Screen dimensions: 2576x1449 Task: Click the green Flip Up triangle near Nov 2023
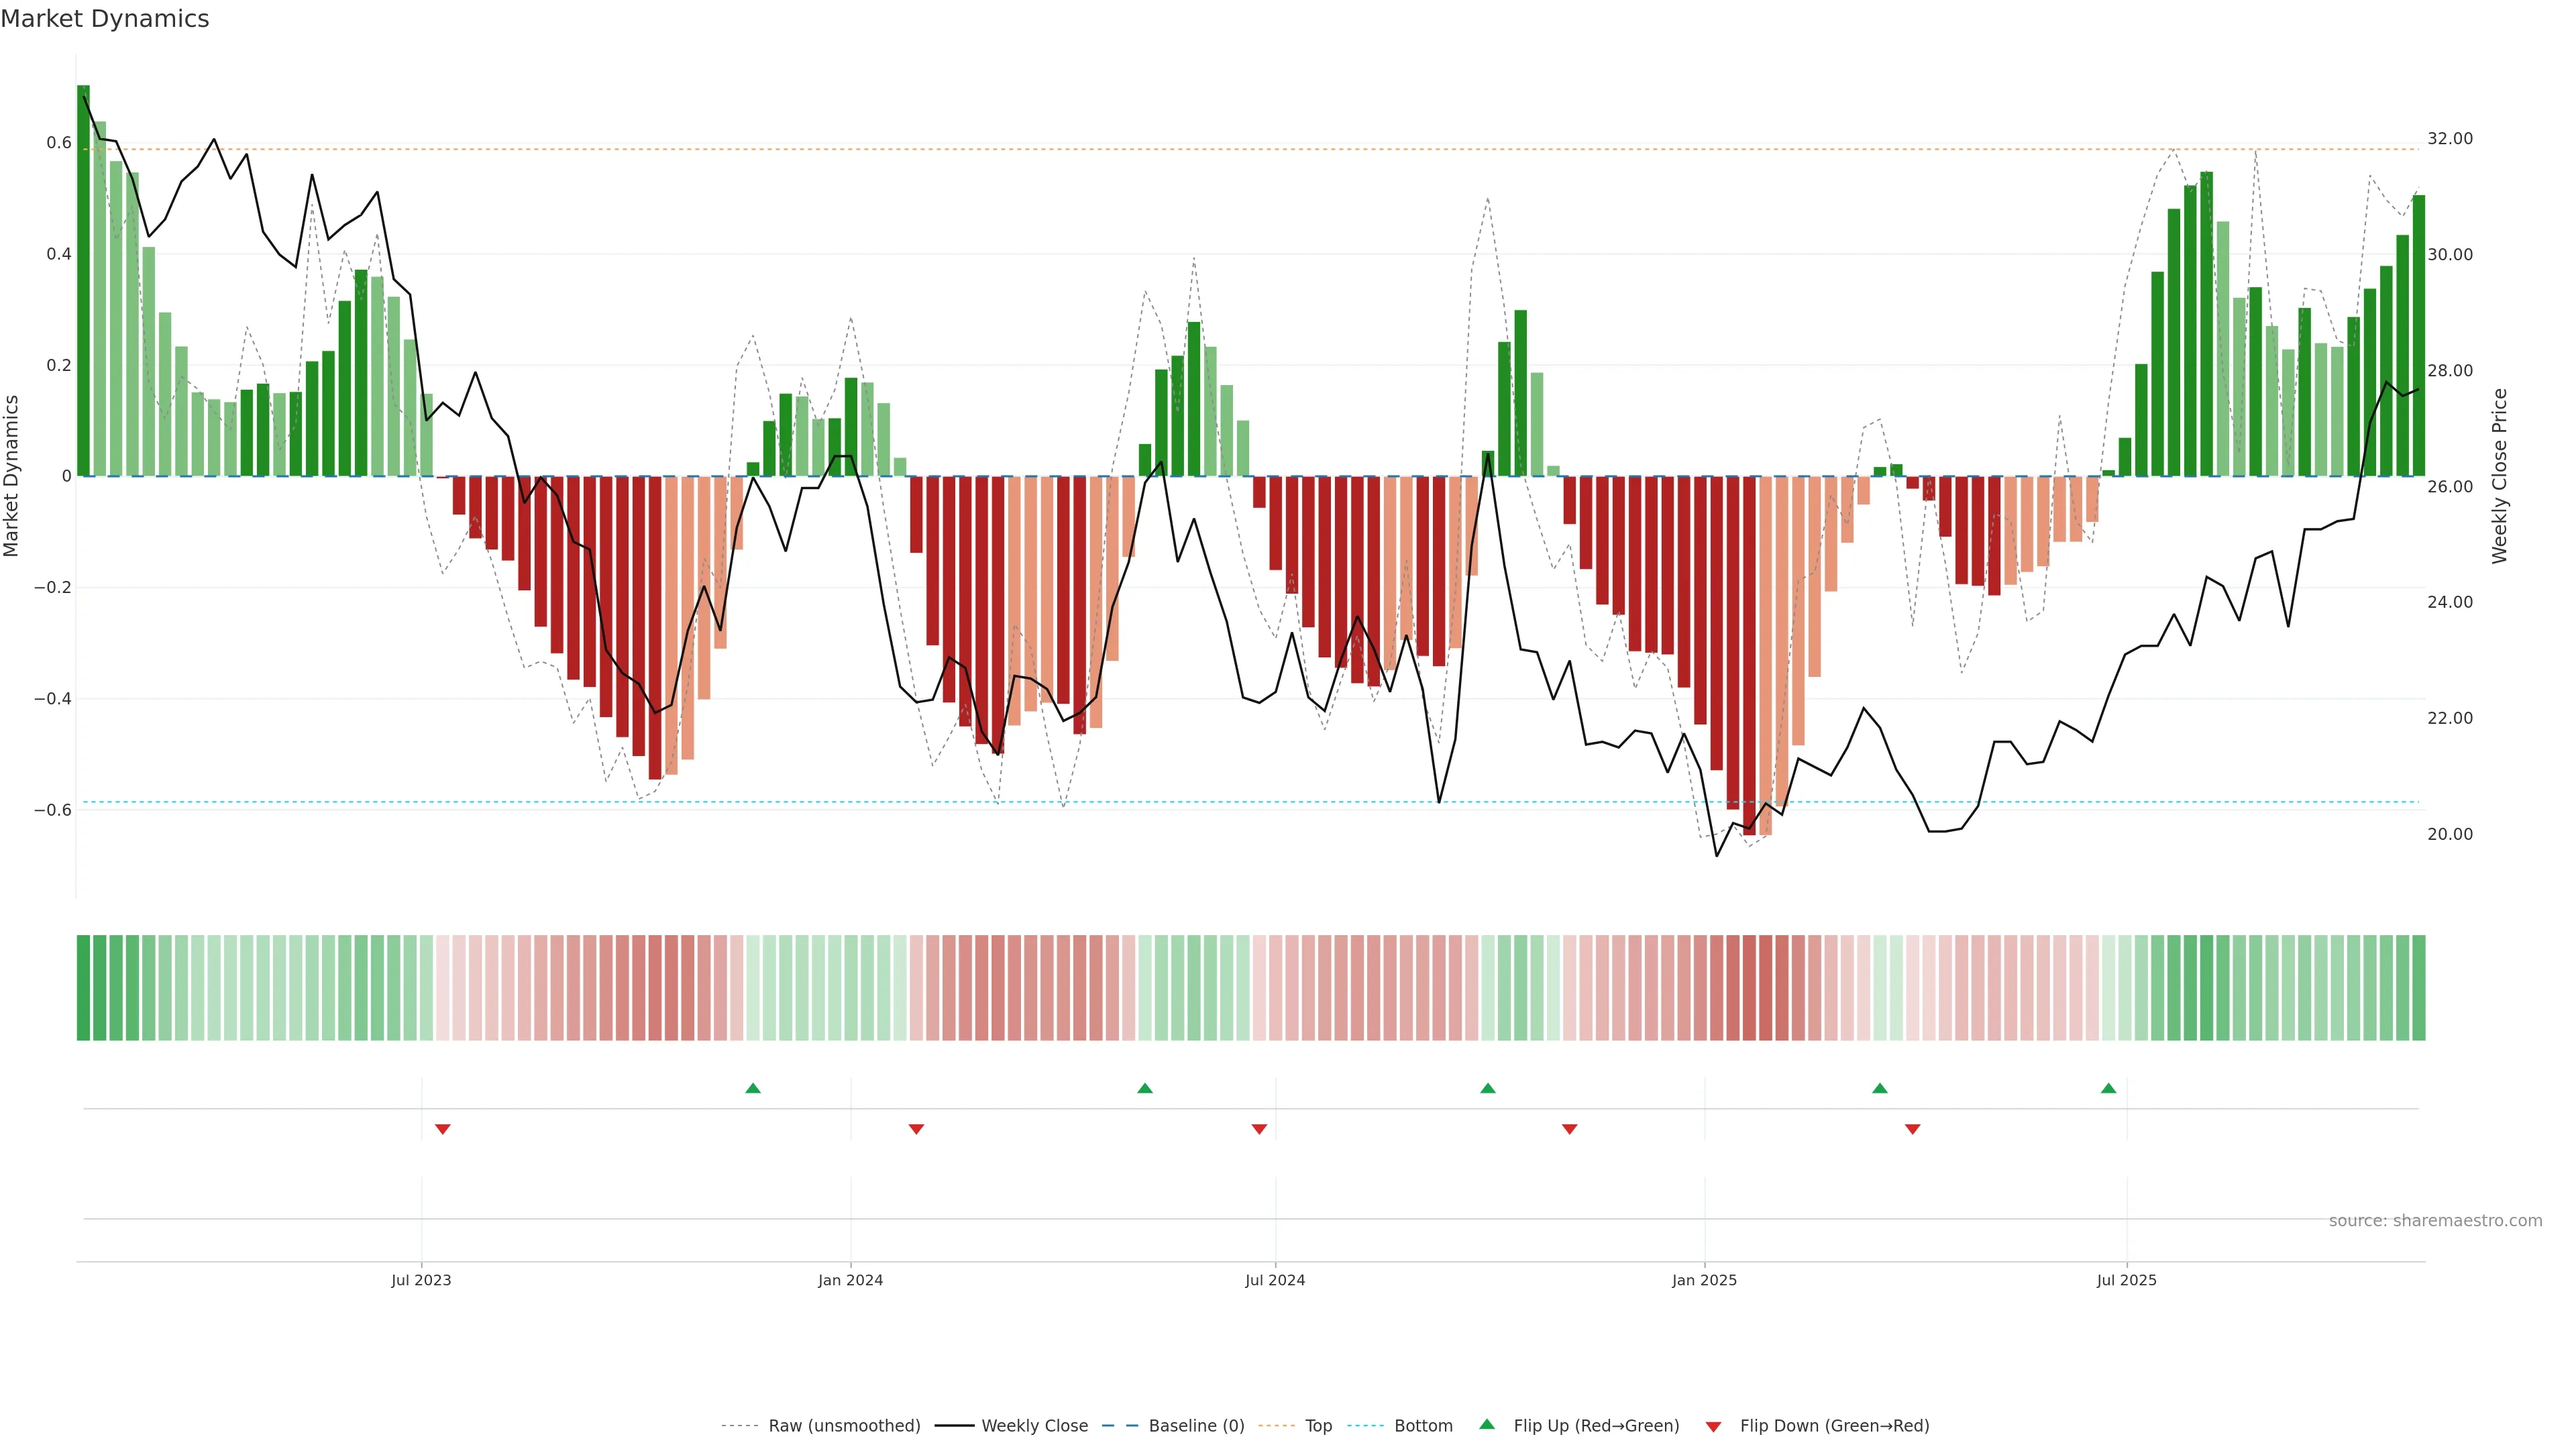coord(753,1088)
